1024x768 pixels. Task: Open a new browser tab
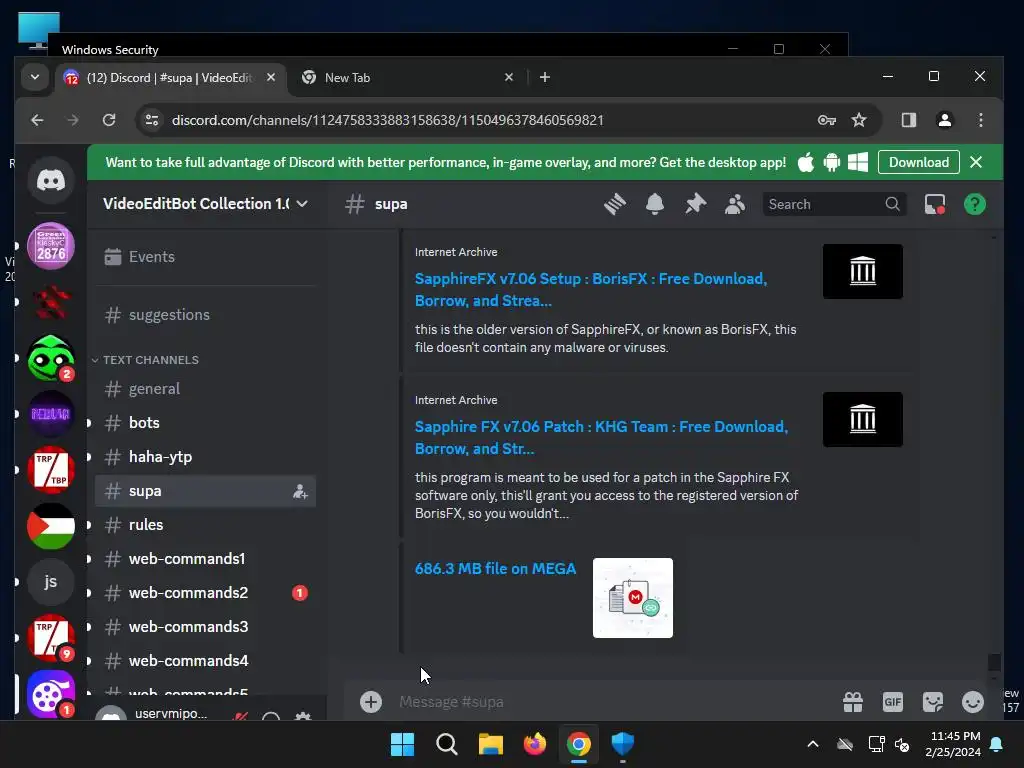point(545,78)
